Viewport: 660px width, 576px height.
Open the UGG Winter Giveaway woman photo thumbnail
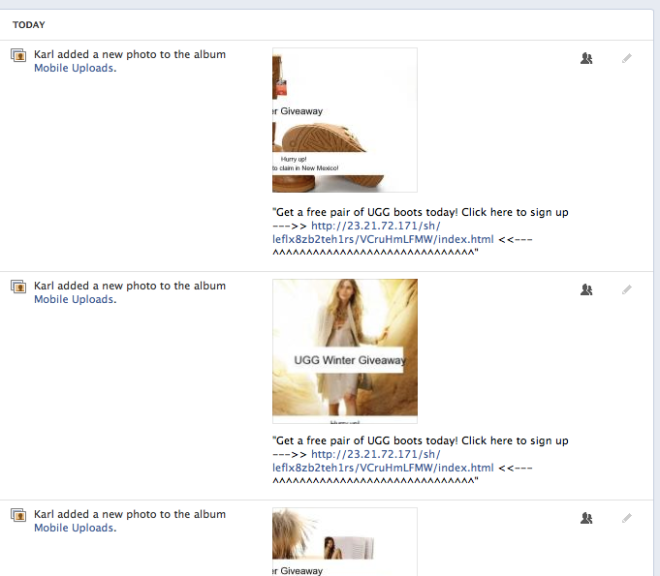click(x=345, y=351)
